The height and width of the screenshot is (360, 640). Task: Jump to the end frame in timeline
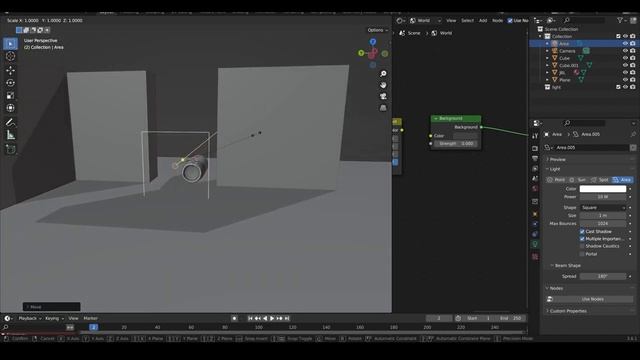click(287, 318)
